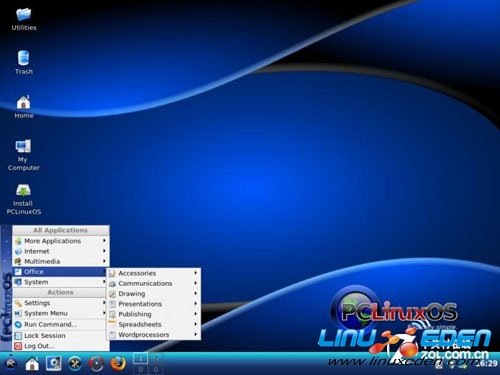Expand the Multimedia submenu arrow
Screen dimensions: 500x375
pos(104,261)
